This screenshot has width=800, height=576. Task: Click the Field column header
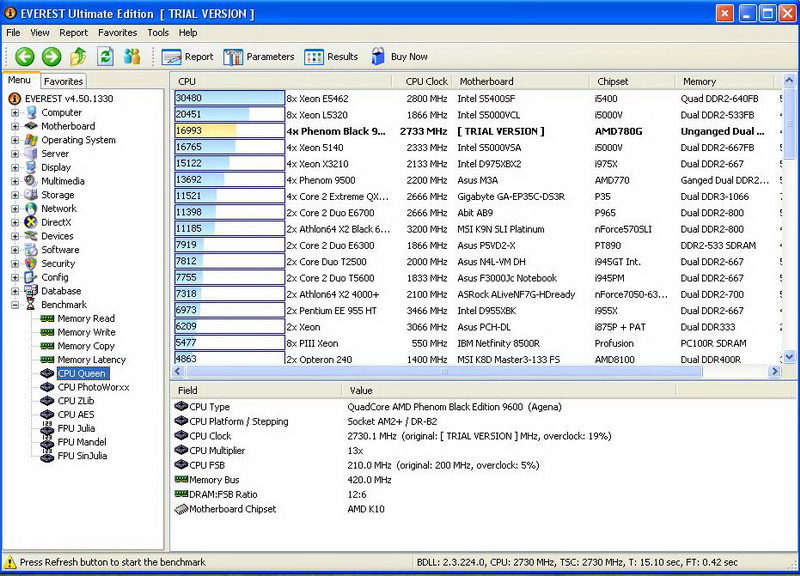click(256, 390)
